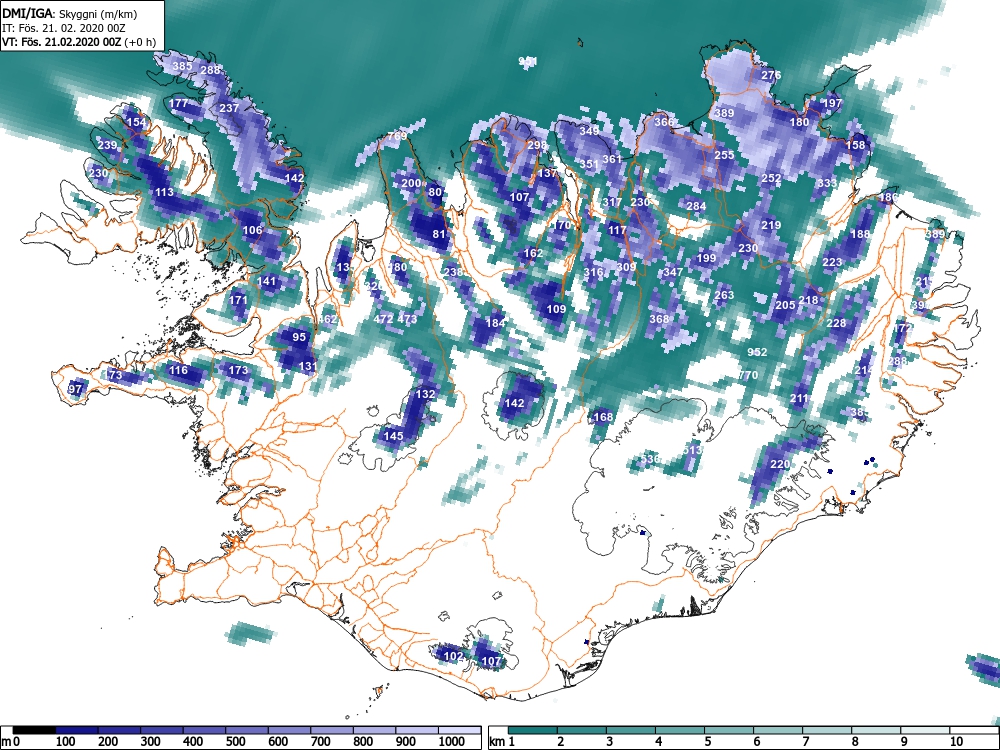Click the visibility reading 173

[x=237, y=369]
